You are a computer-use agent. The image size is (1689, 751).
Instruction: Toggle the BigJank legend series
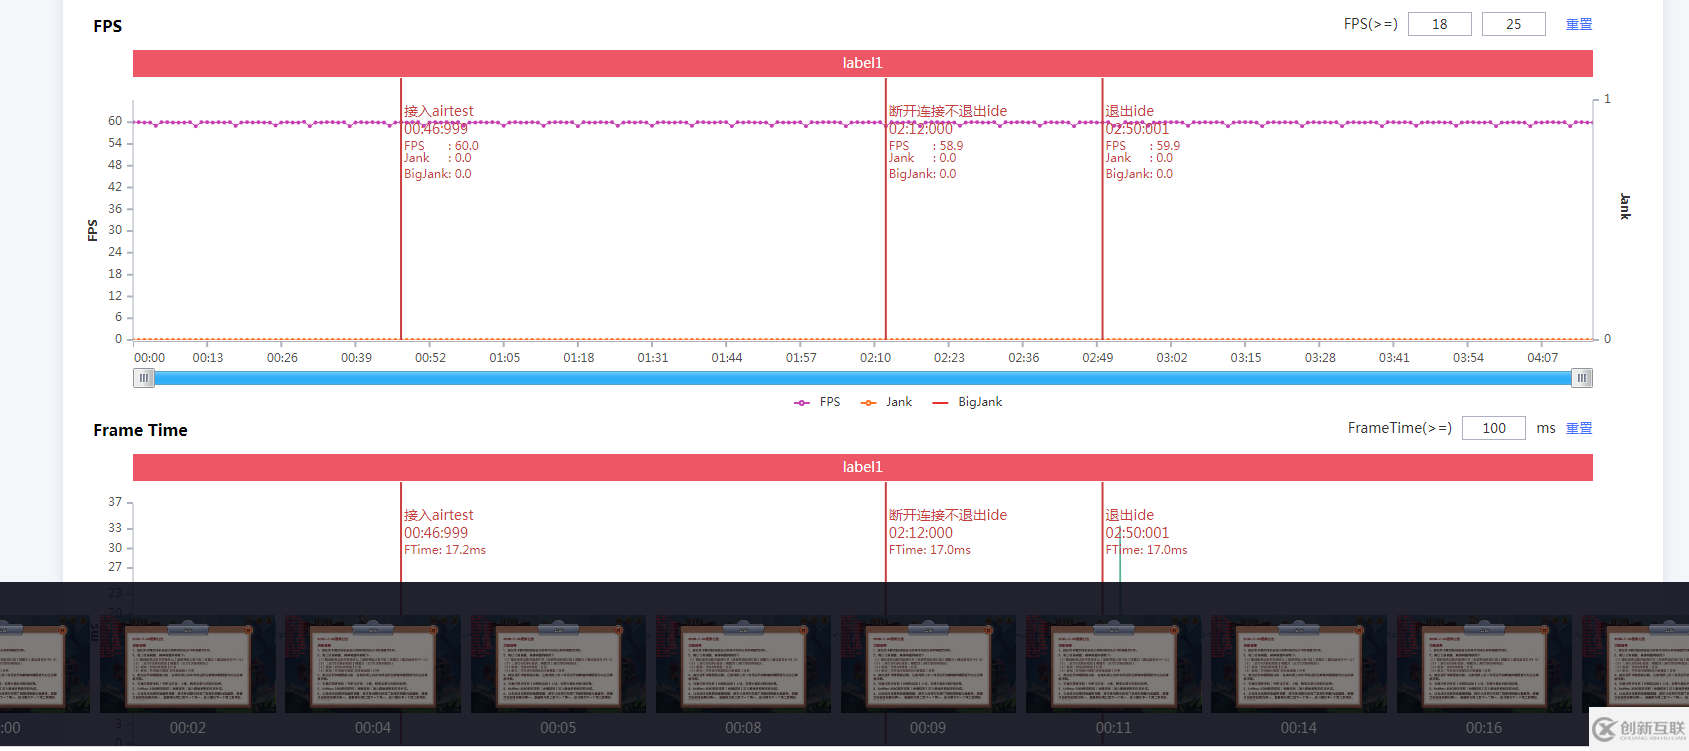point(967,402)
